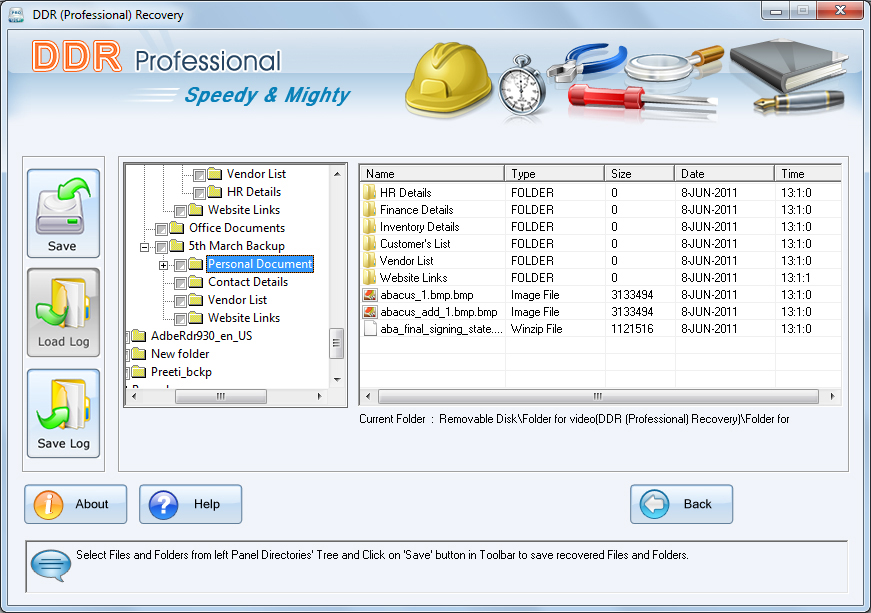Click the 5th March Backup folder icon
Viewport: 871px width, 613px height.
177,245
